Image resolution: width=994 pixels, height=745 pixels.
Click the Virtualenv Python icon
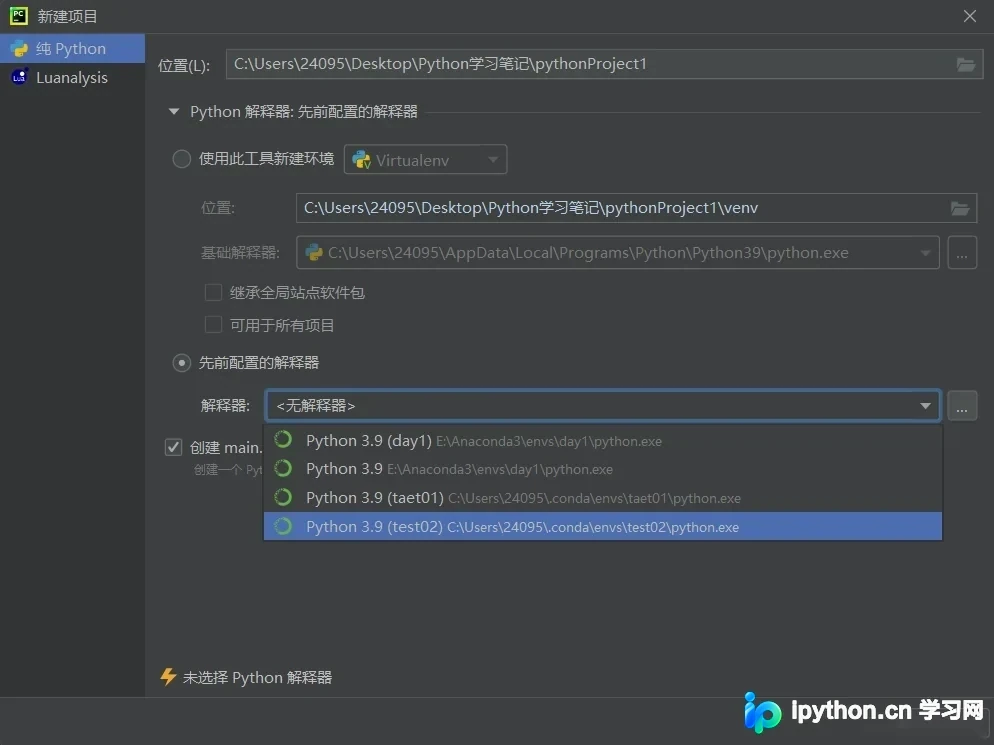[x=361, y=160]
